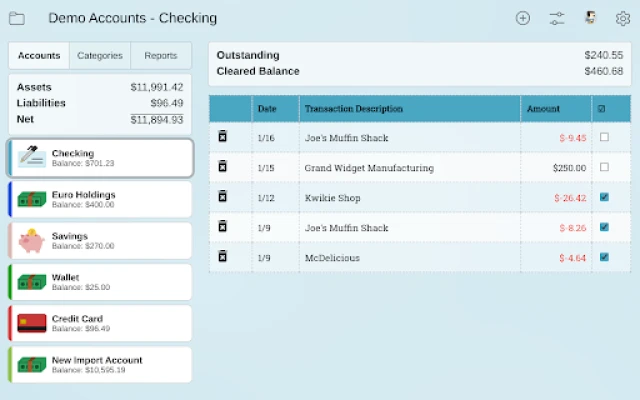Viewport: 640px width, 400px height.
Task: Delete the 1/16 Joe's Muffin Shack transaction
Action: (223, 137)
